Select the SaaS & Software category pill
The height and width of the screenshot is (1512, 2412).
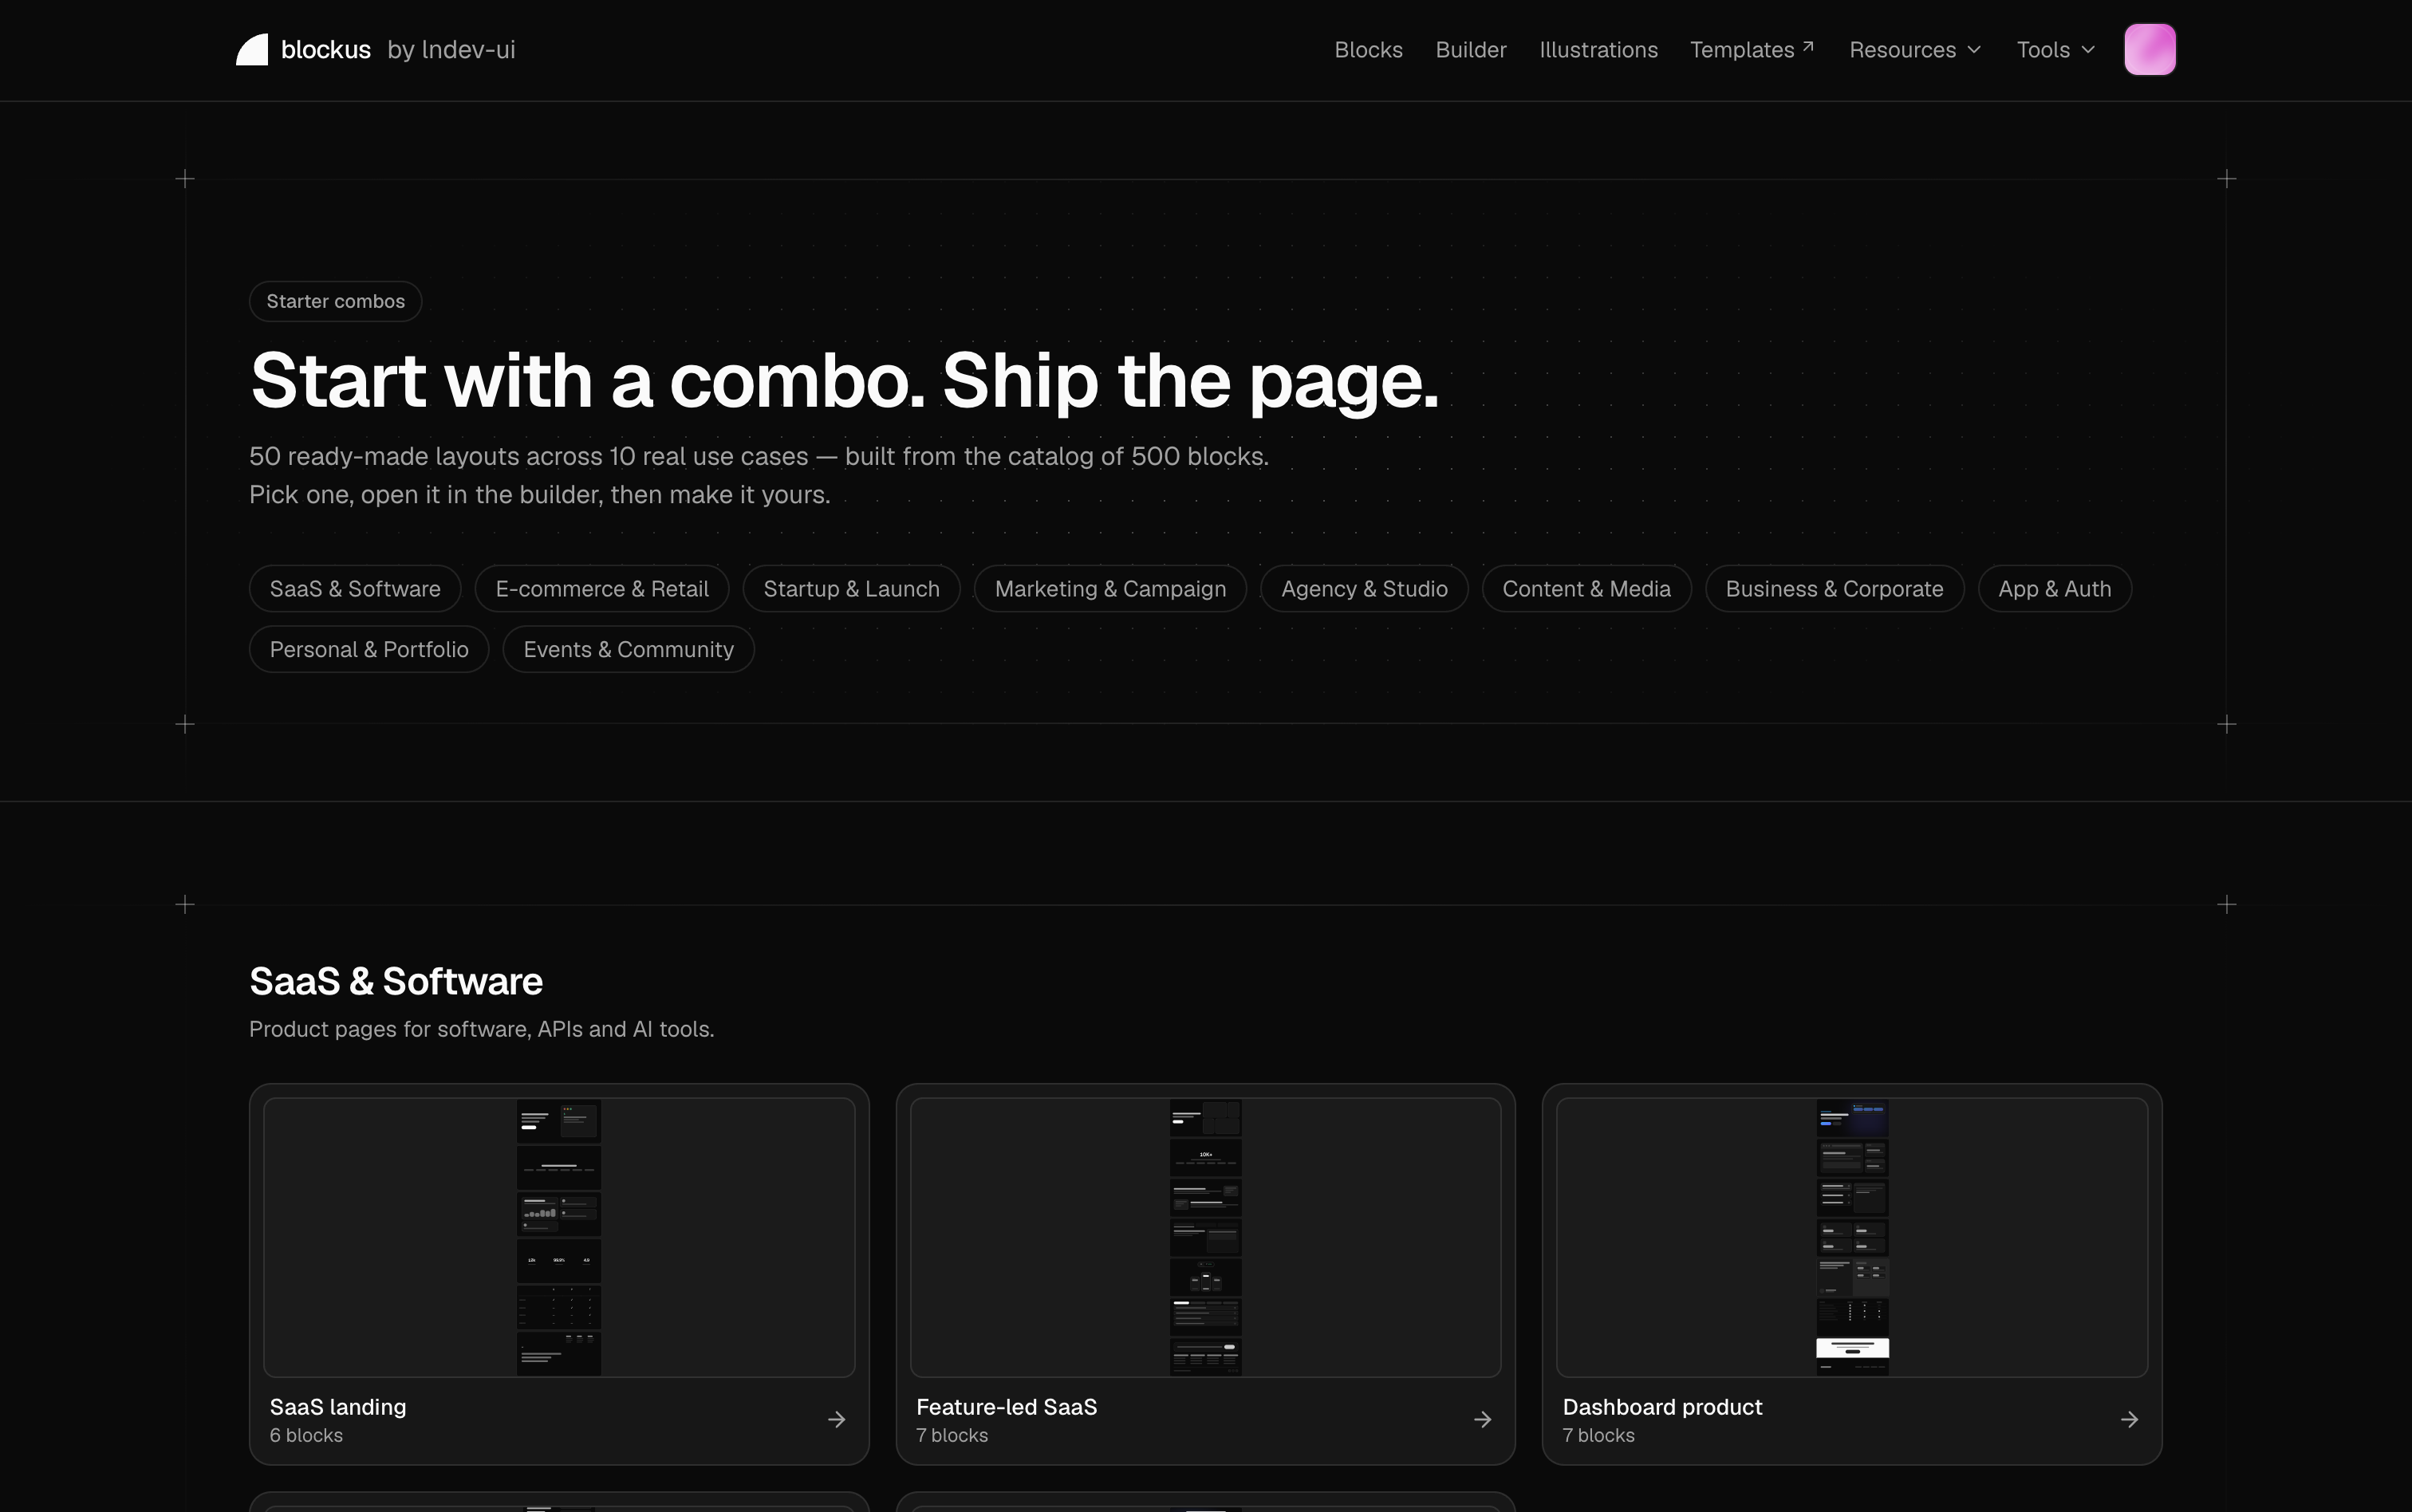pyautogui.click(x=355, y=589)
